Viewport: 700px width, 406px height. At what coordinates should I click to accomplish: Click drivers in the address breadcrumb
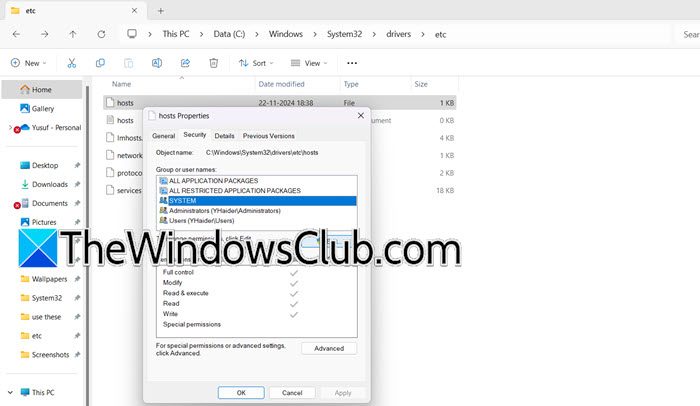click(398, 34)
